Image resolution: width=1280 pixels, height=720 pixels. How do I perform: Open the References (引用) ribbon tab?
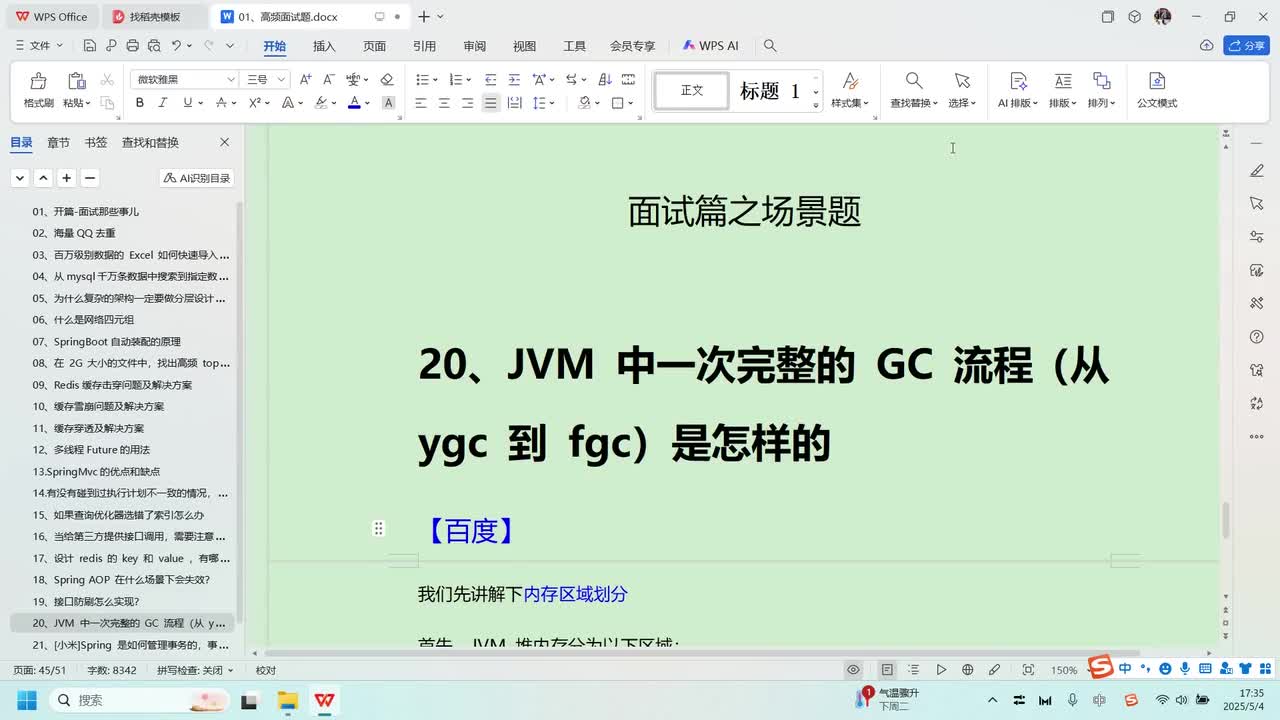click(x=424, y=46)
